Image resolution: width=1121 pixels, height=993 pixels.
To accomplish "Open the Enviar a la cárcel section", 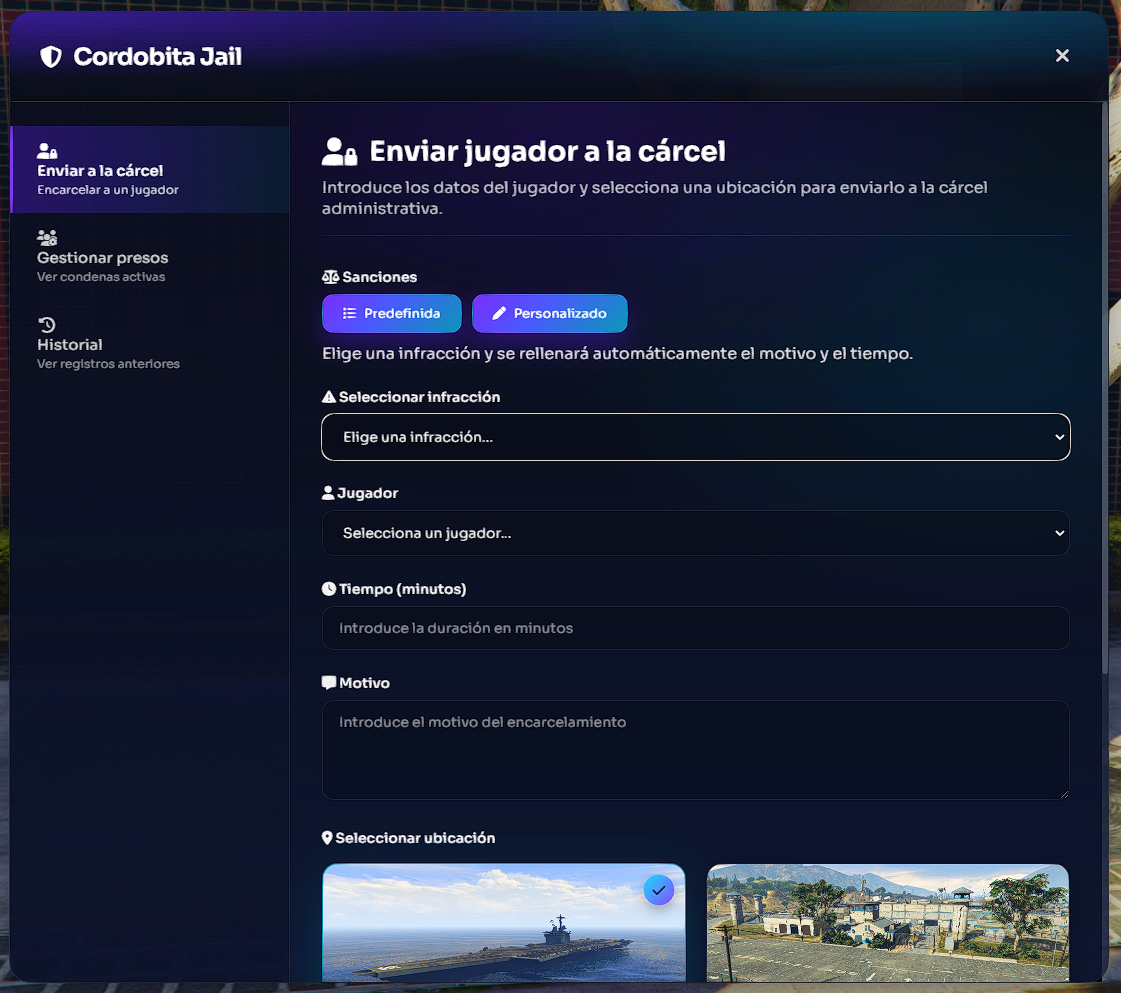I will 150,169.
